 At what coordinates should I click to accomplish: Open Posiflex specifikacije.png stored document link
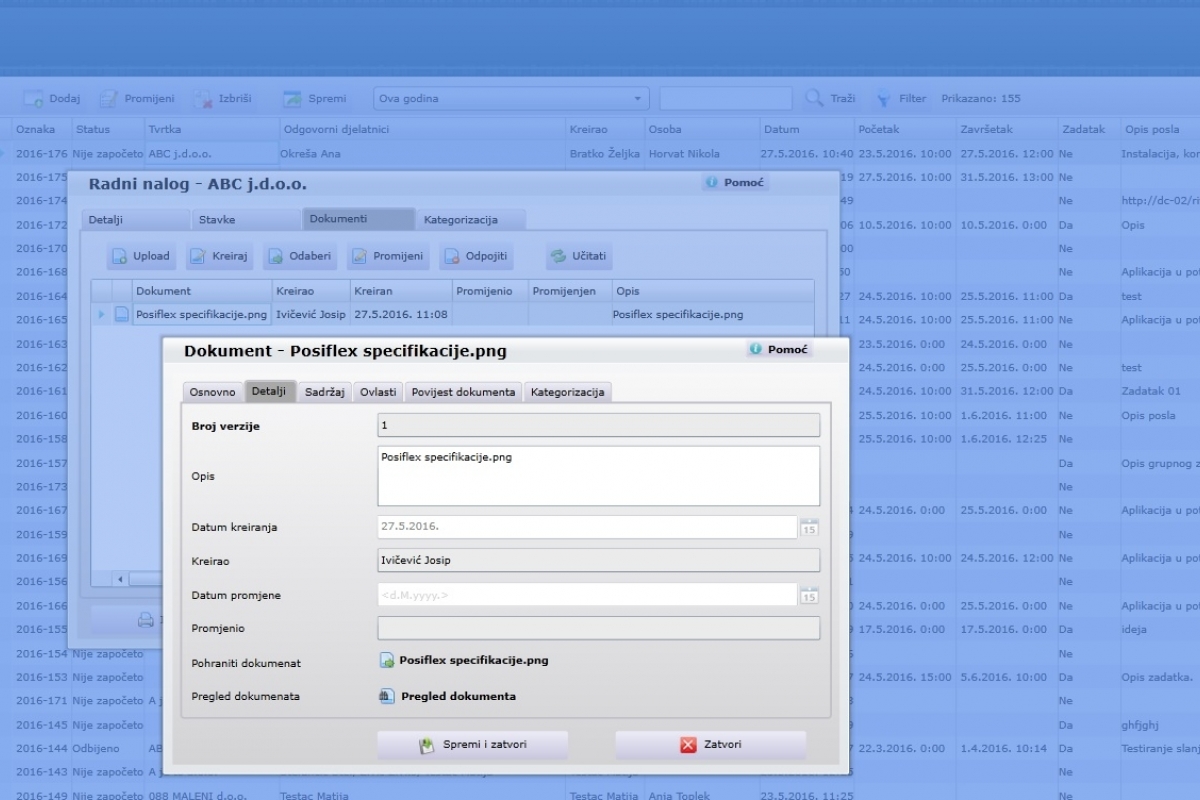(474, 661)
